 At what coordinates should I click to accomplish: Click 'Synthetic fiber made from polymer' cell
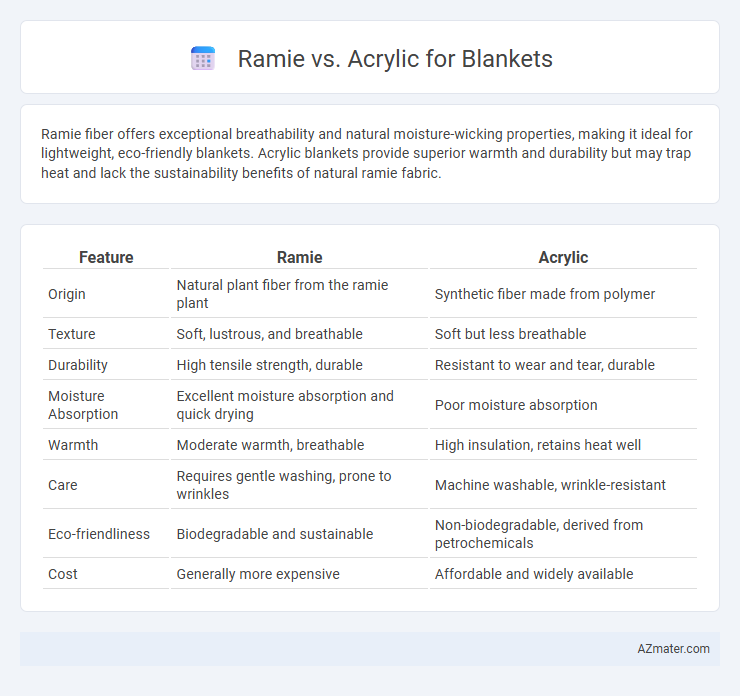563,294
